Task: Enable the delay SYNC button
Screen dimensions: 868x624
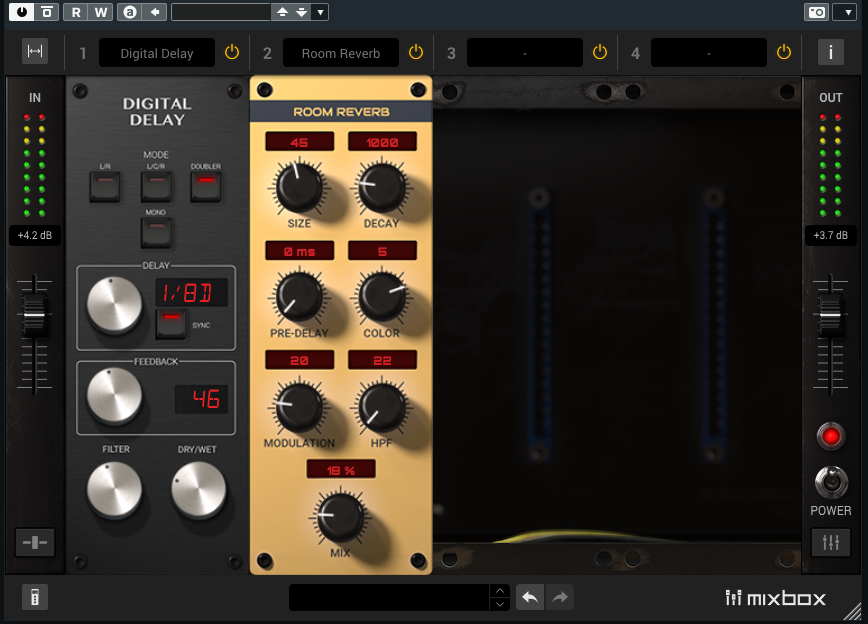Action: [172, 324]
